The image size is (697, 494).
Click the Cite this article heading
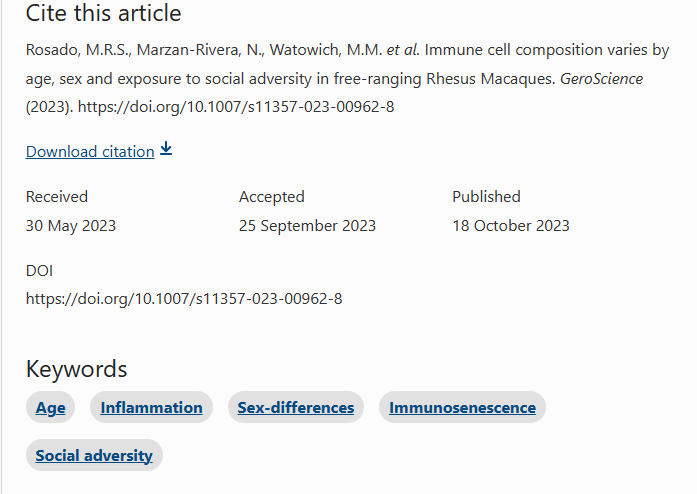[x=104, y=14]
